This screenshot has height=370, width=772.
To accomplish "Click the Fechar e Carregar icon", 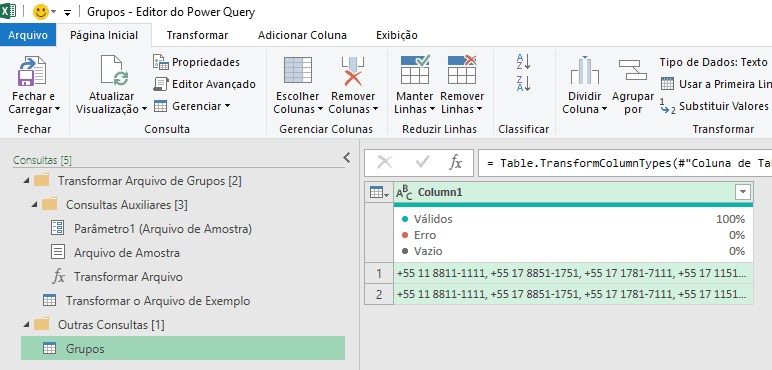I will 32,71.
